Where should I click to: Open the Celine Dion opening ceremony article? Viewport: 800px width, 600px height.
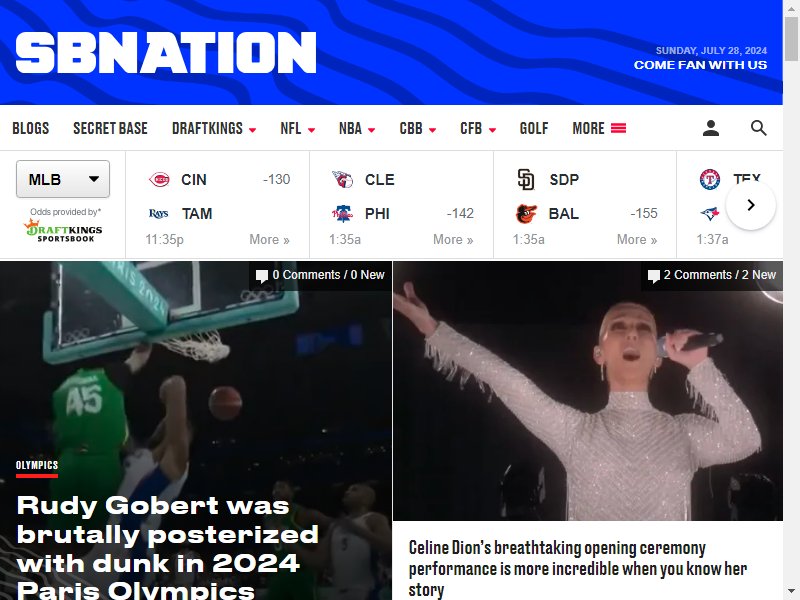pyautogui.click(x=578, y=568)
